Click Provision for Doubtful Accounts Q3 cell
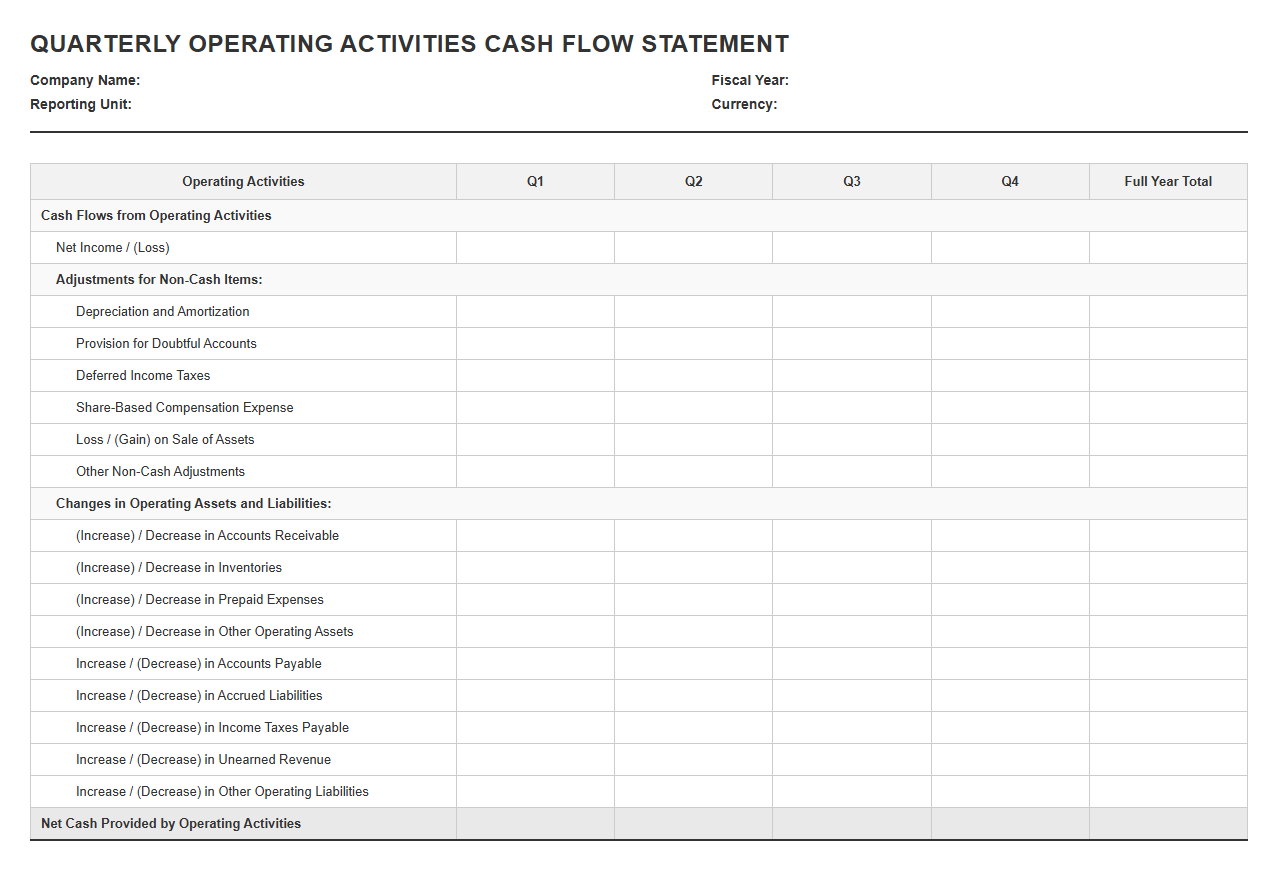This screenshot has height=871, width=1278. point(852,343)
